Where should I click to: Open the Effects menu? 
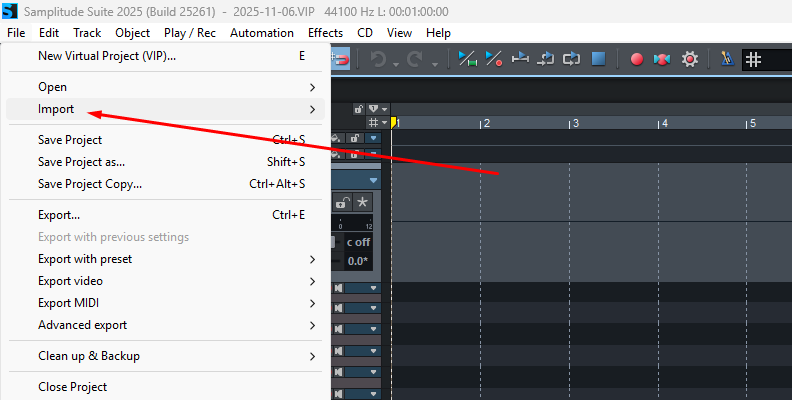[325, 33]
